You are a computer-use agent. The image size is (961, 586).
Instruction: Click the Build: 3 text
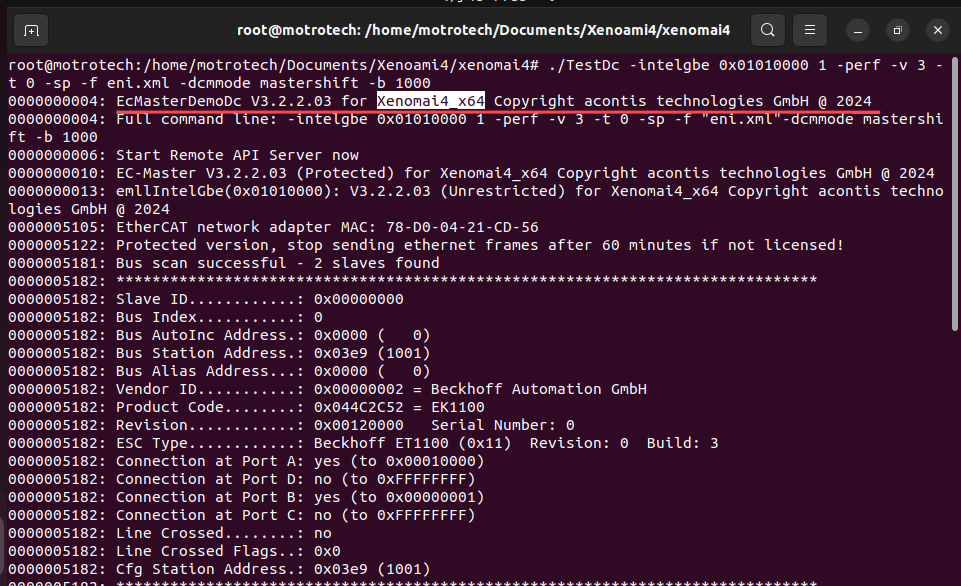click(x=682, y=443)
